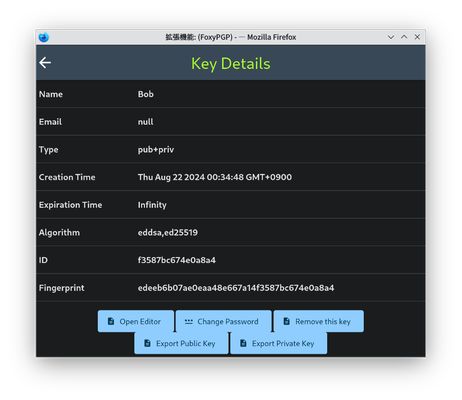This screenshot has height=400, width=462.
Task: Select the key ID f3587bc674e0a8a4
Action: click(x=177, y=260)
